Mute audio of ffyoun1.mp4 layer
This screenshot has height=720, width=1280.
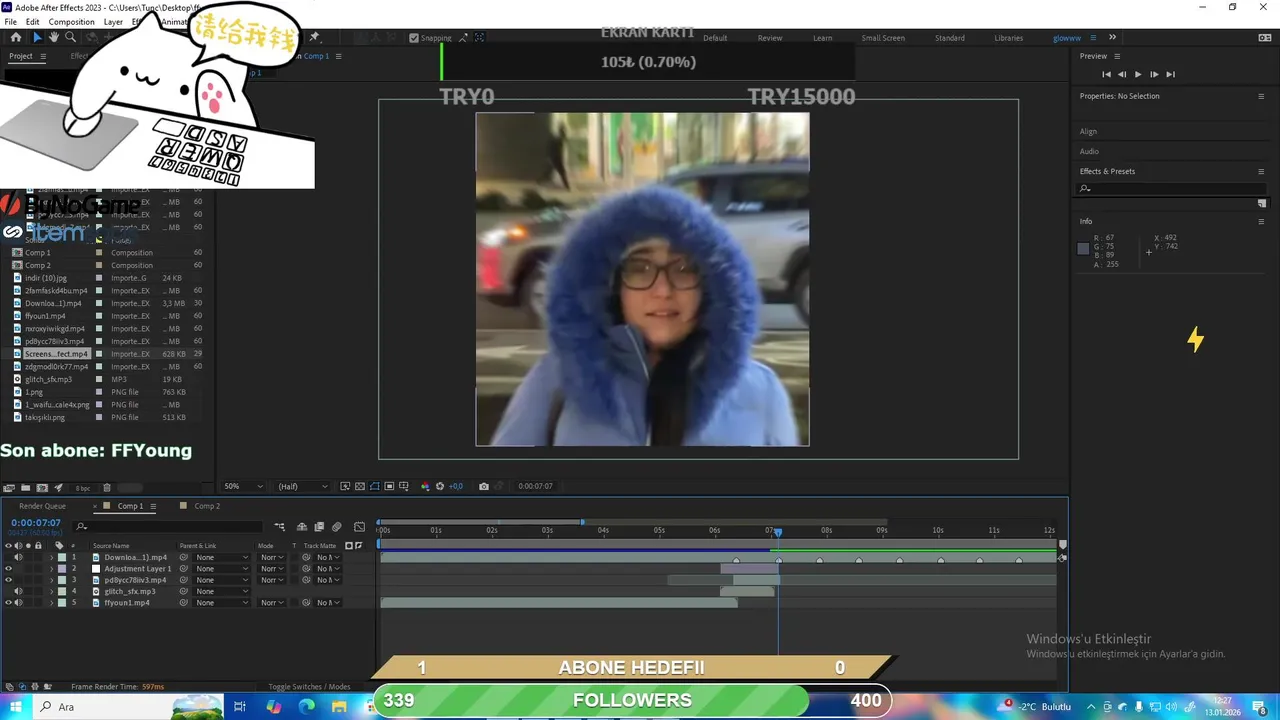click(18, 603)
